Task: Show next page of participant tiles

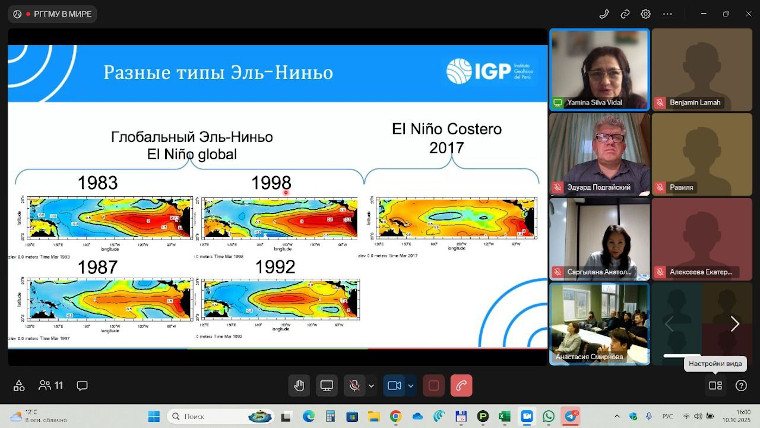Action: (735, 323)
